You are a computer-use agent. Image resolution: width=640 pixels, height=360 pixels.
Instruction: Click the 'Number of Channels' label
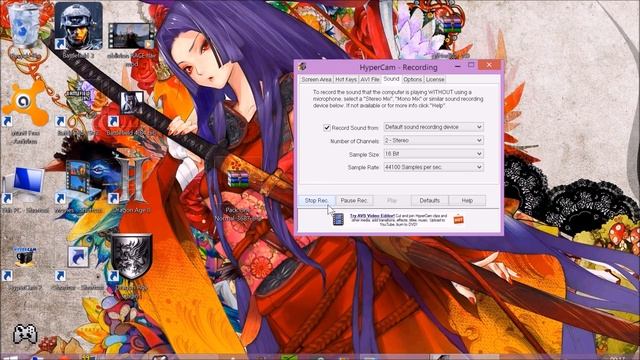pos(354,141)
